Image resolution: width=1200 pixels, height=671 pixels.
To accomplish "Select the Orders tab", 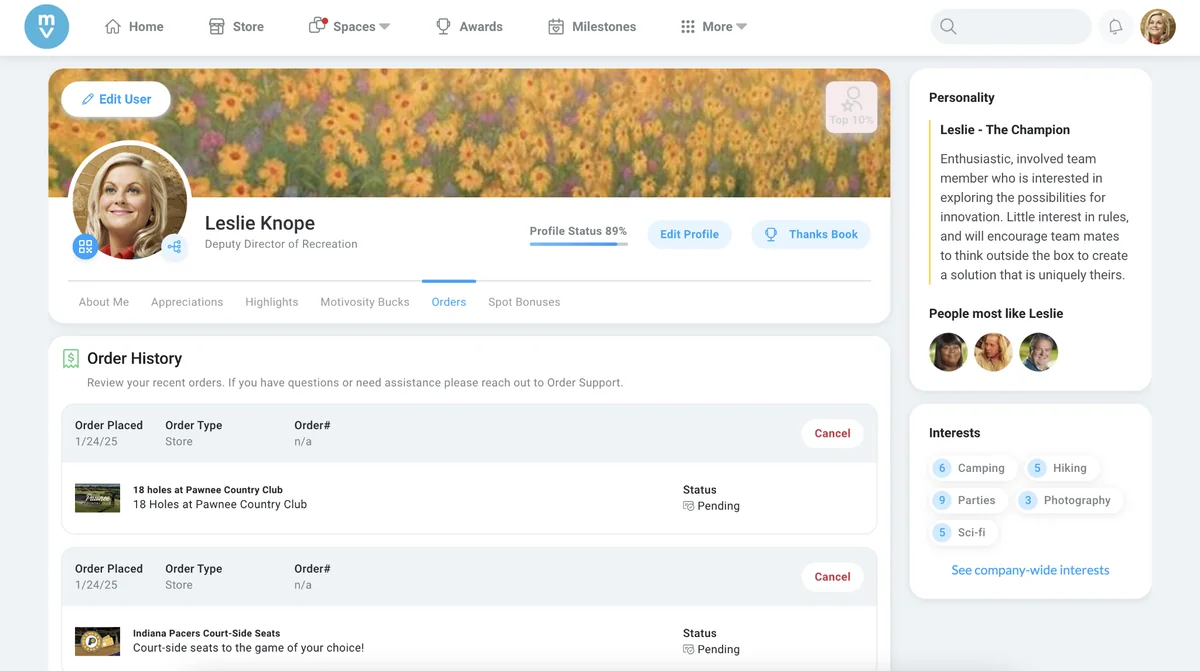I will click(x=449, y=302).
